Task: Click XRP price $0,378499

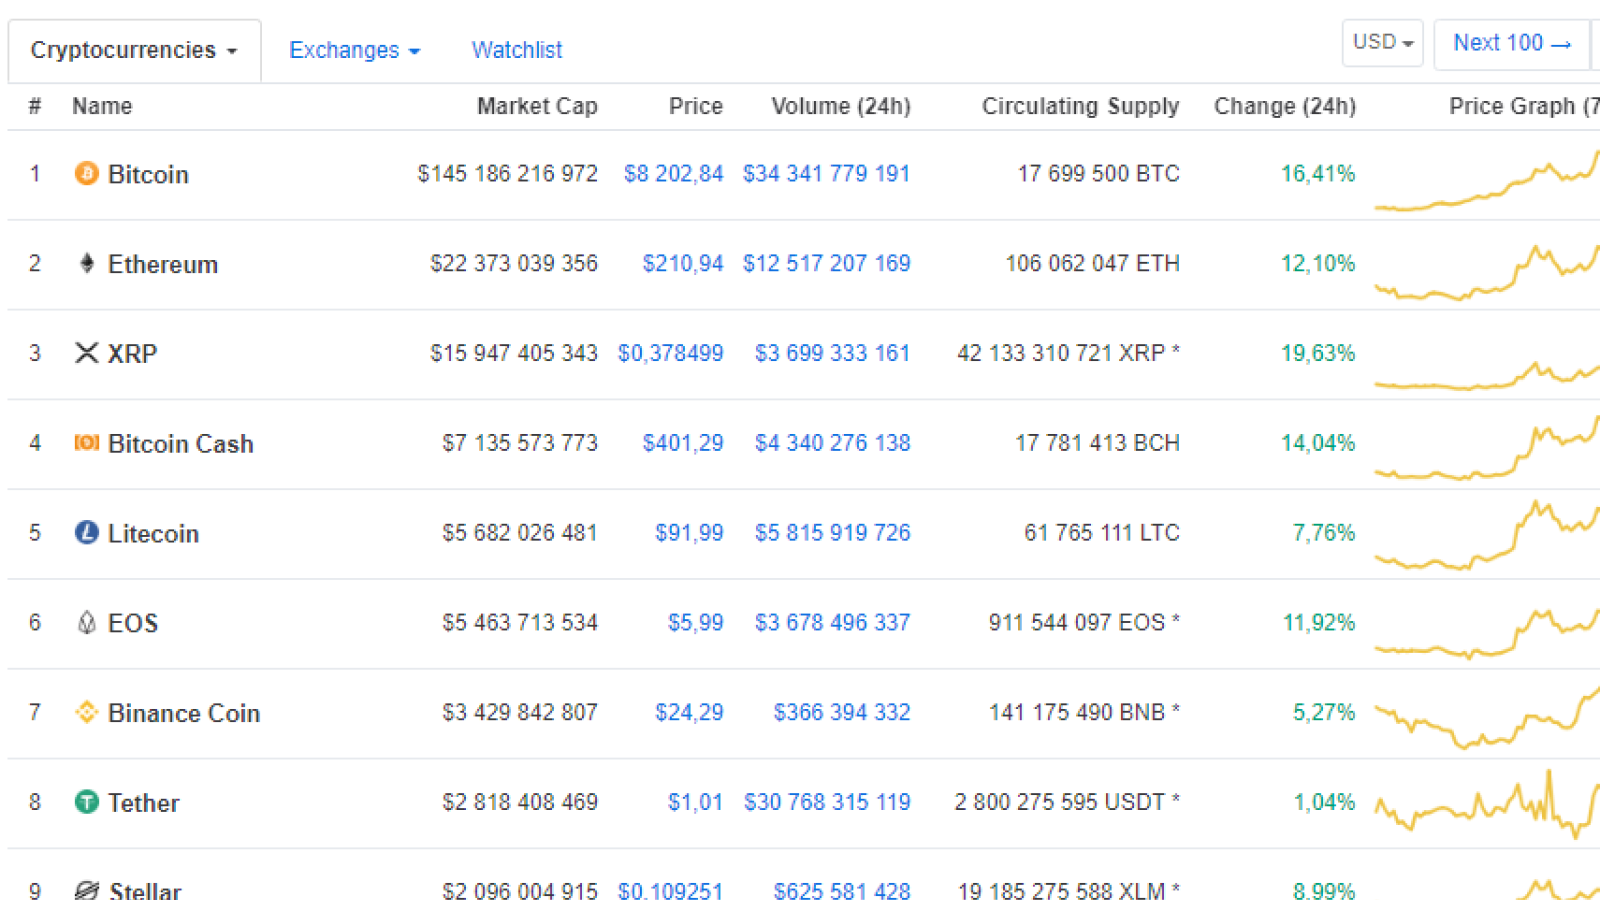Action: coord(671,353)
